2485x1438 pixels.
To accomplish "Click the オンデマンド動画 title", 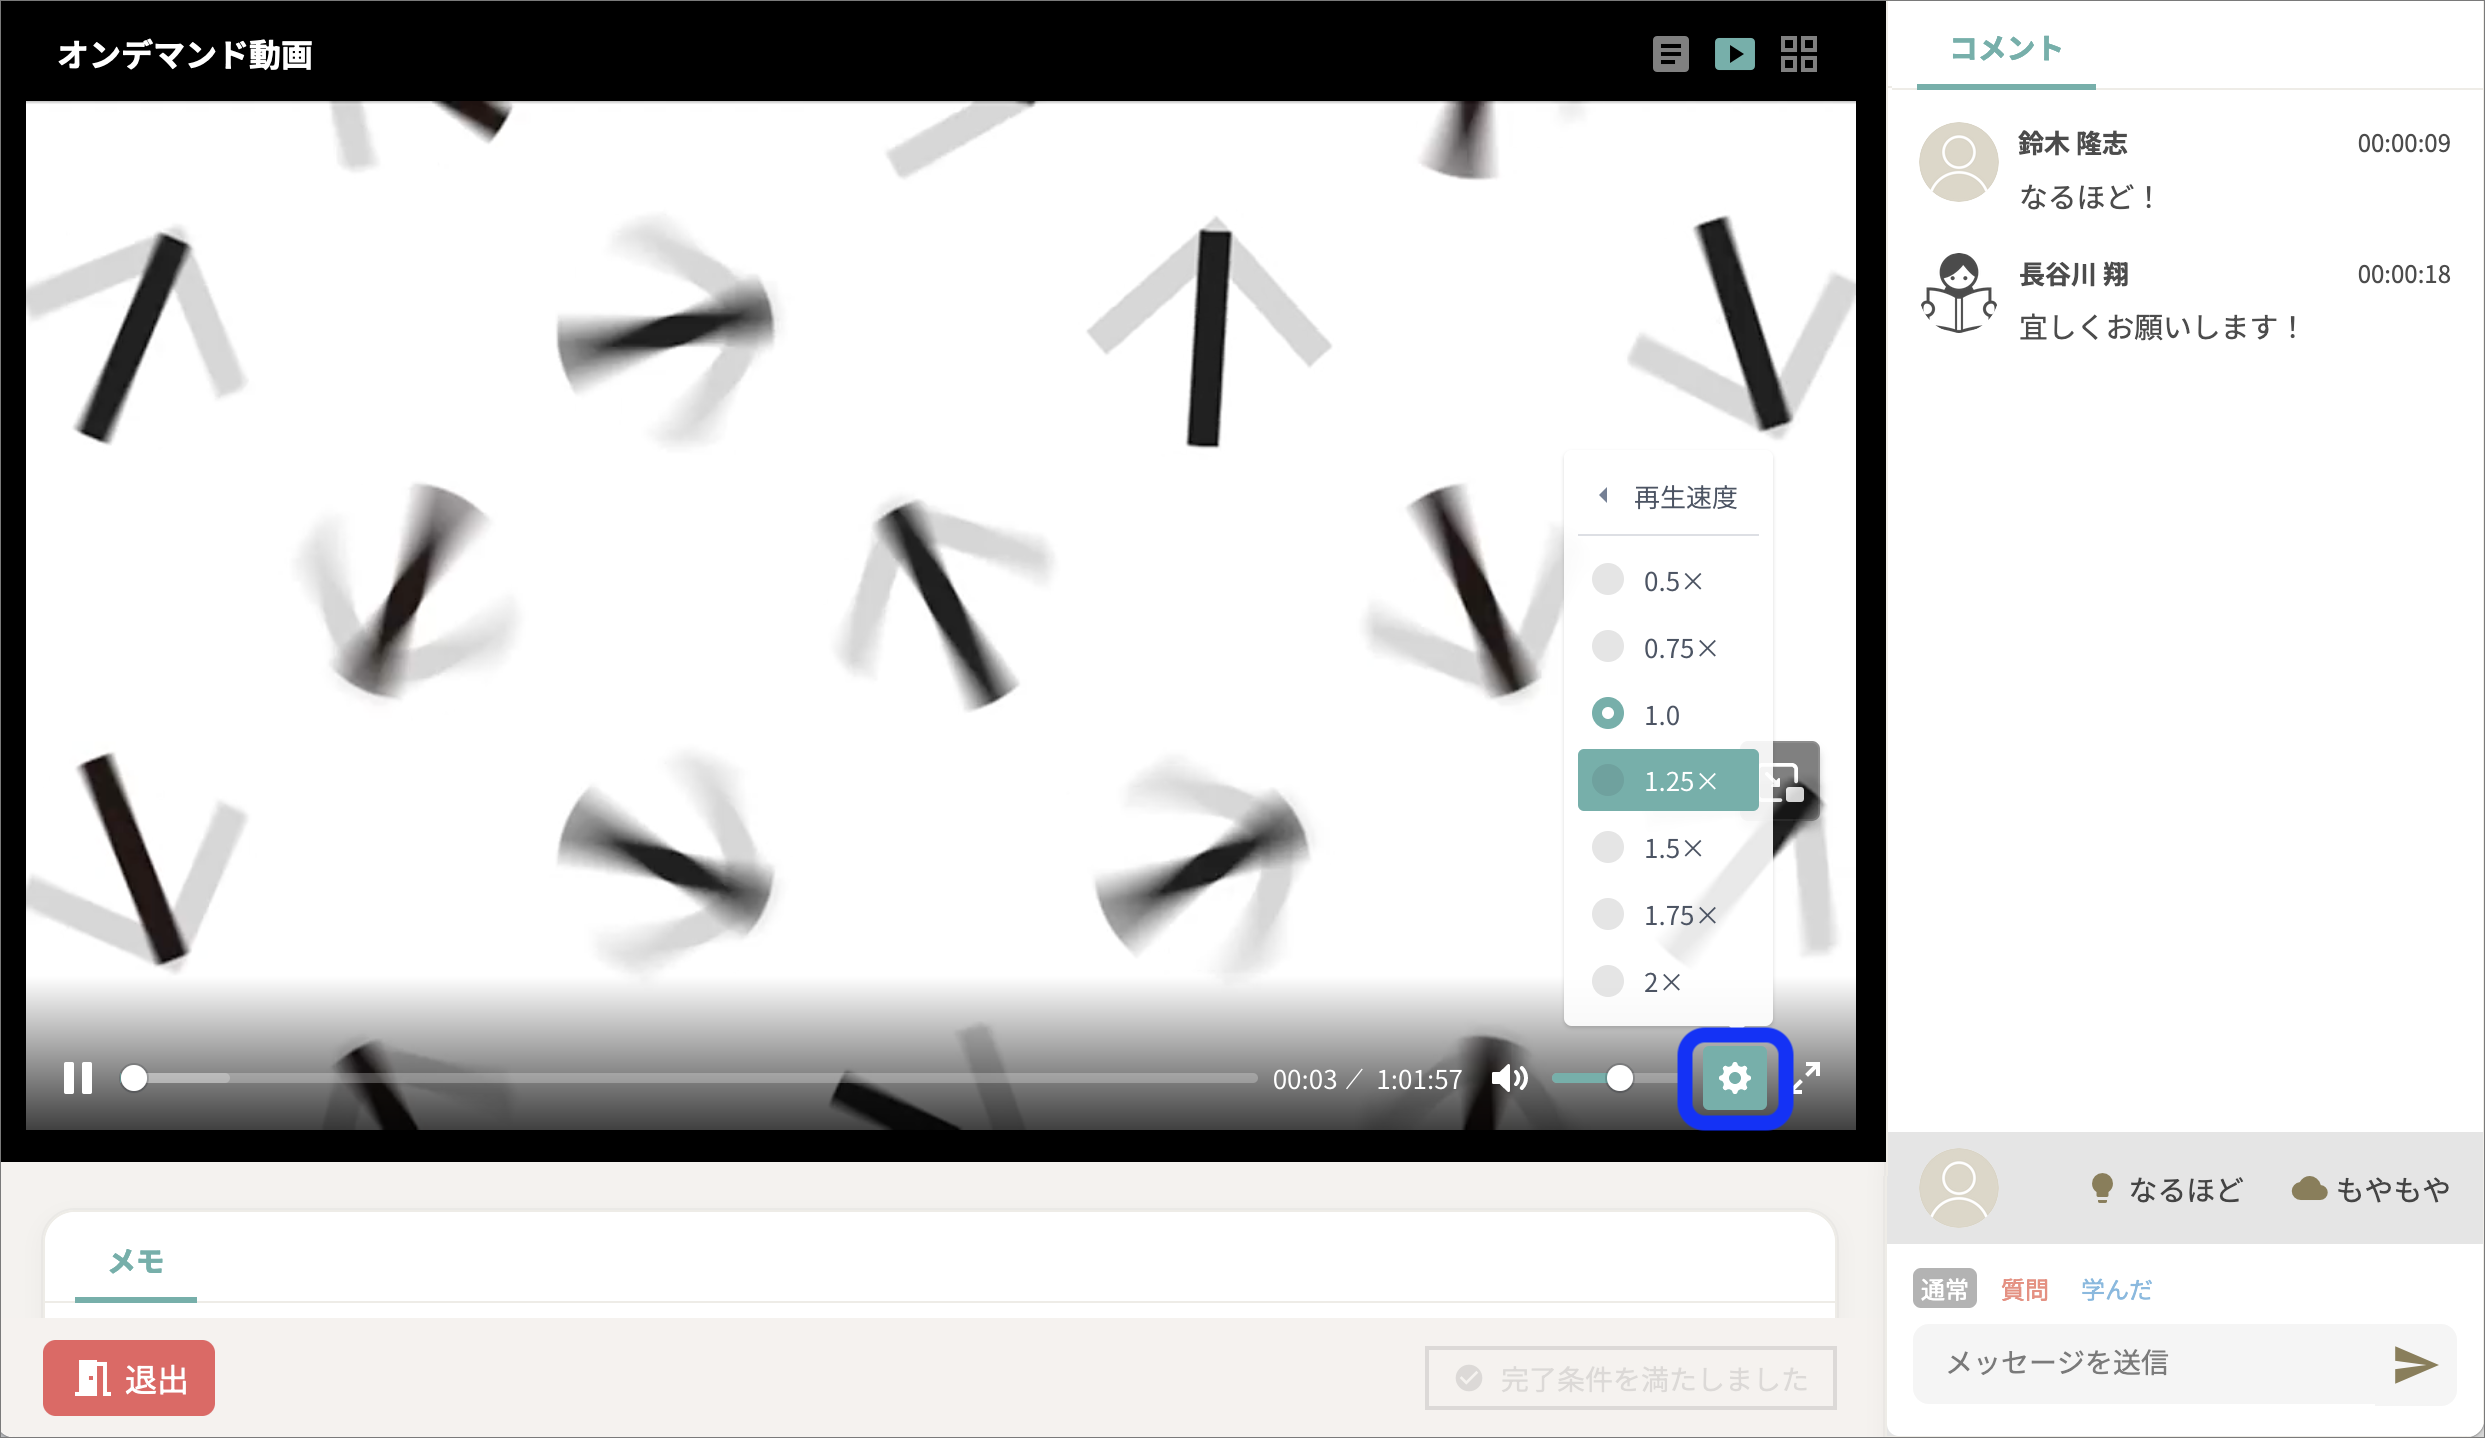I will (185, 55).
